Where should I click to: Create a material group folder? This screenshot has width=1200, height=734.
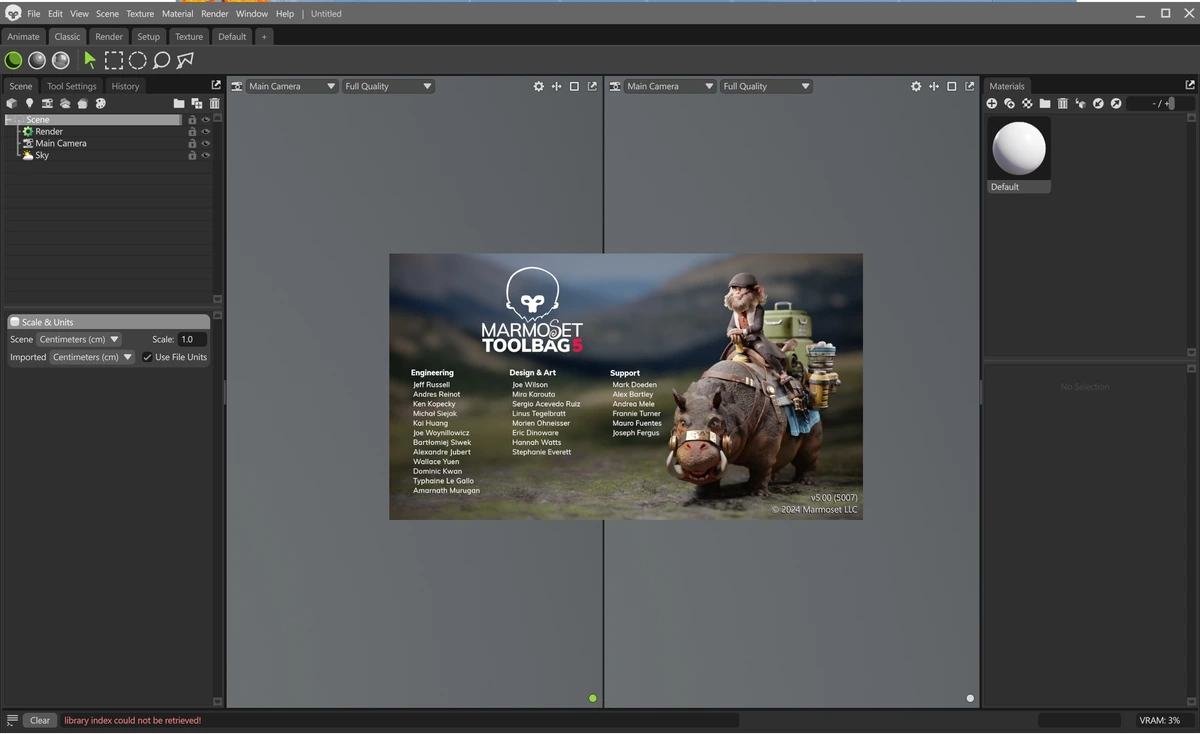pos(1044,103)
